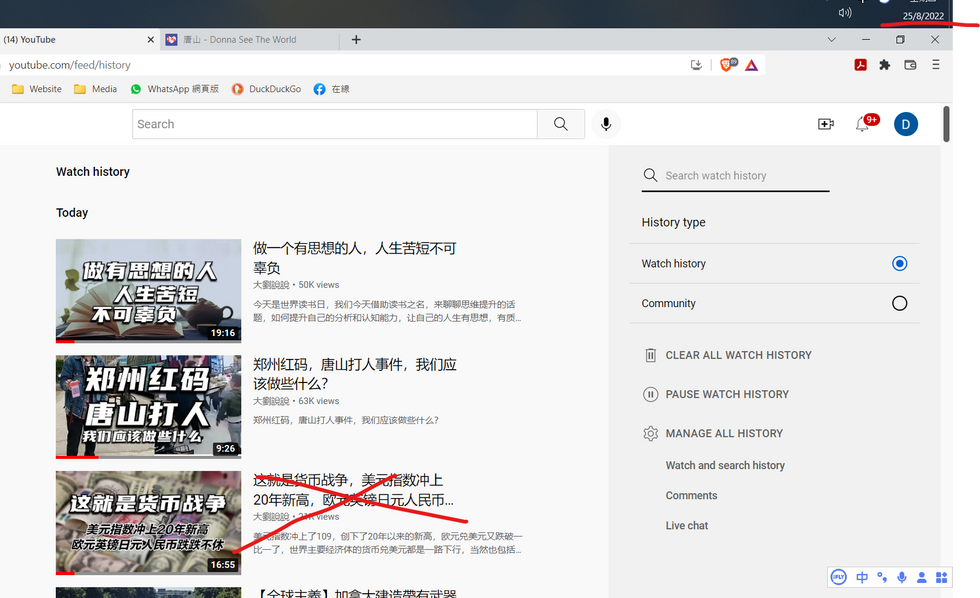Open the channel name under 50K views video
Image resolution: width=980 pixels, height=598 pixels.
tap(271, 285)
